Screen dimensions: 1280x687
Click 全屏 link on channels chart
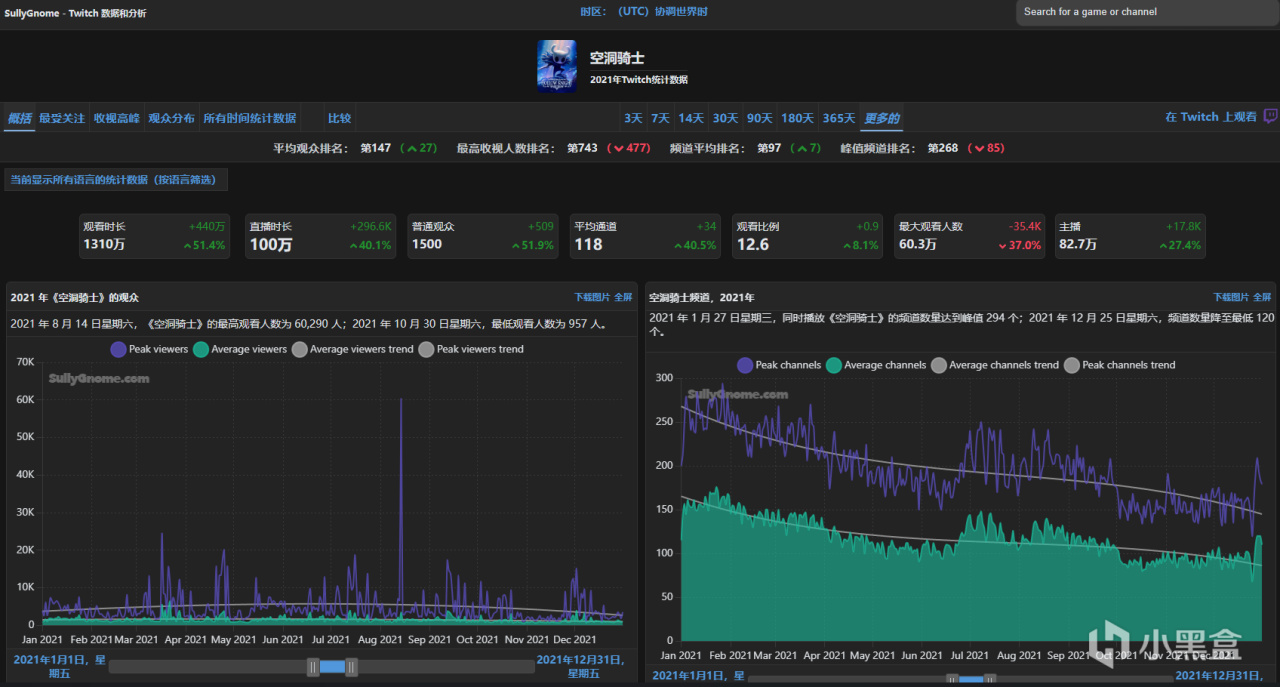tap(1262, 297)
